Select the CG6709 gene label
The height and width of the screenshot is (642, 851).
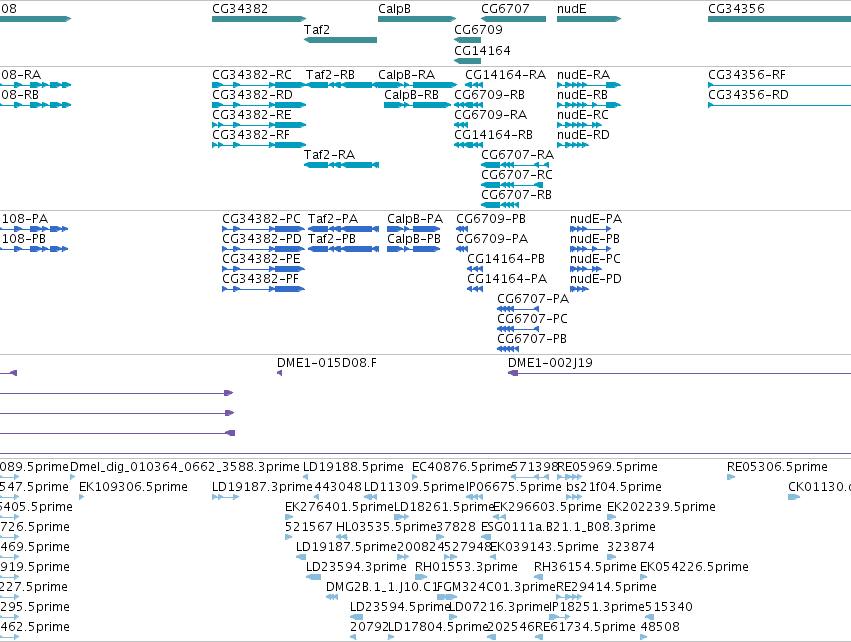[479, 30]
